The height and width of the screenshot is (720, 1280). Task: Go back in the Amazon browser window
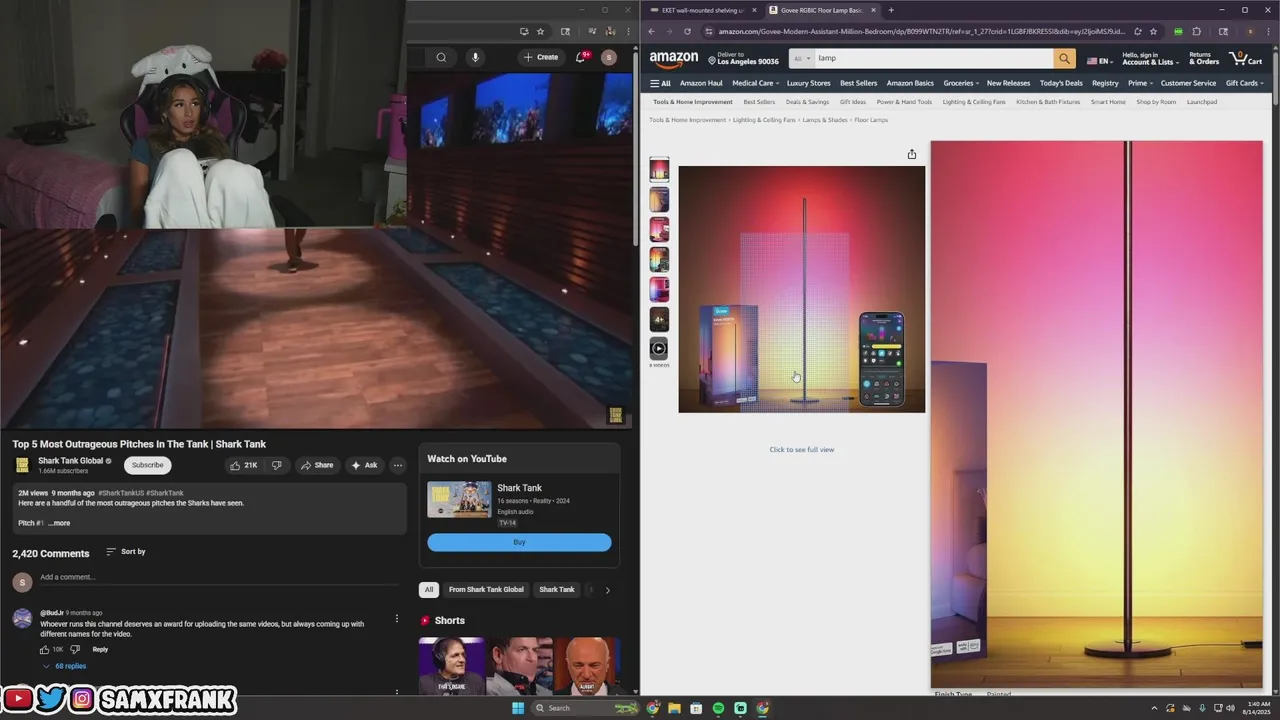coord(652,31)
